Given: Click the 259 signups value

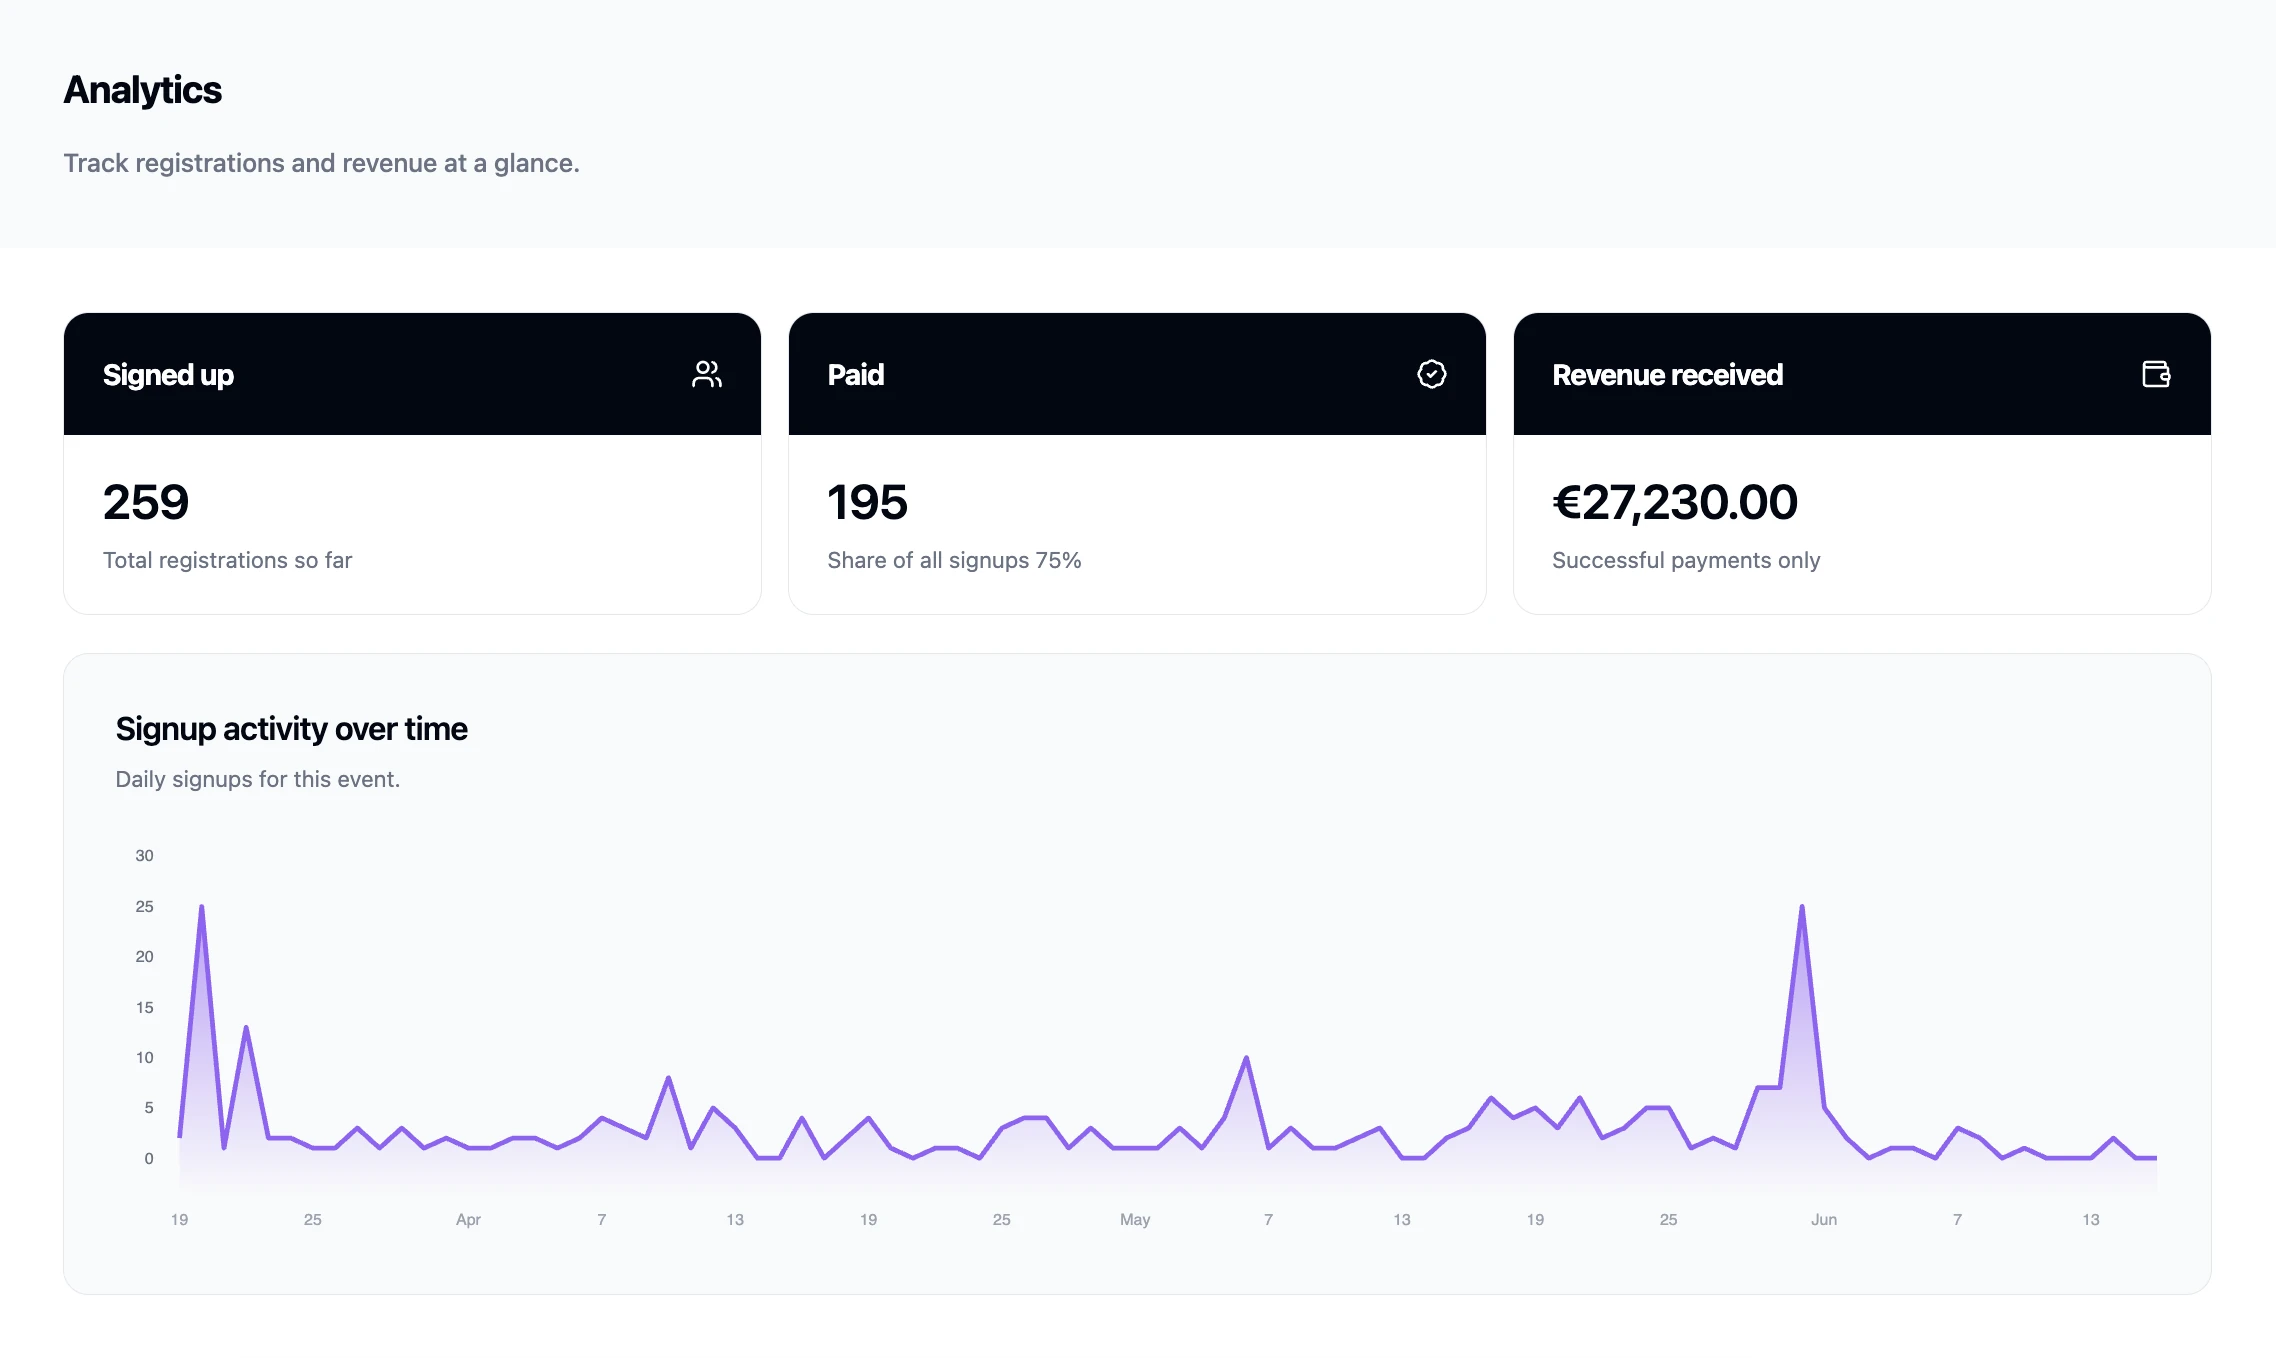Looking at the screenshot, I should point(146,502).
